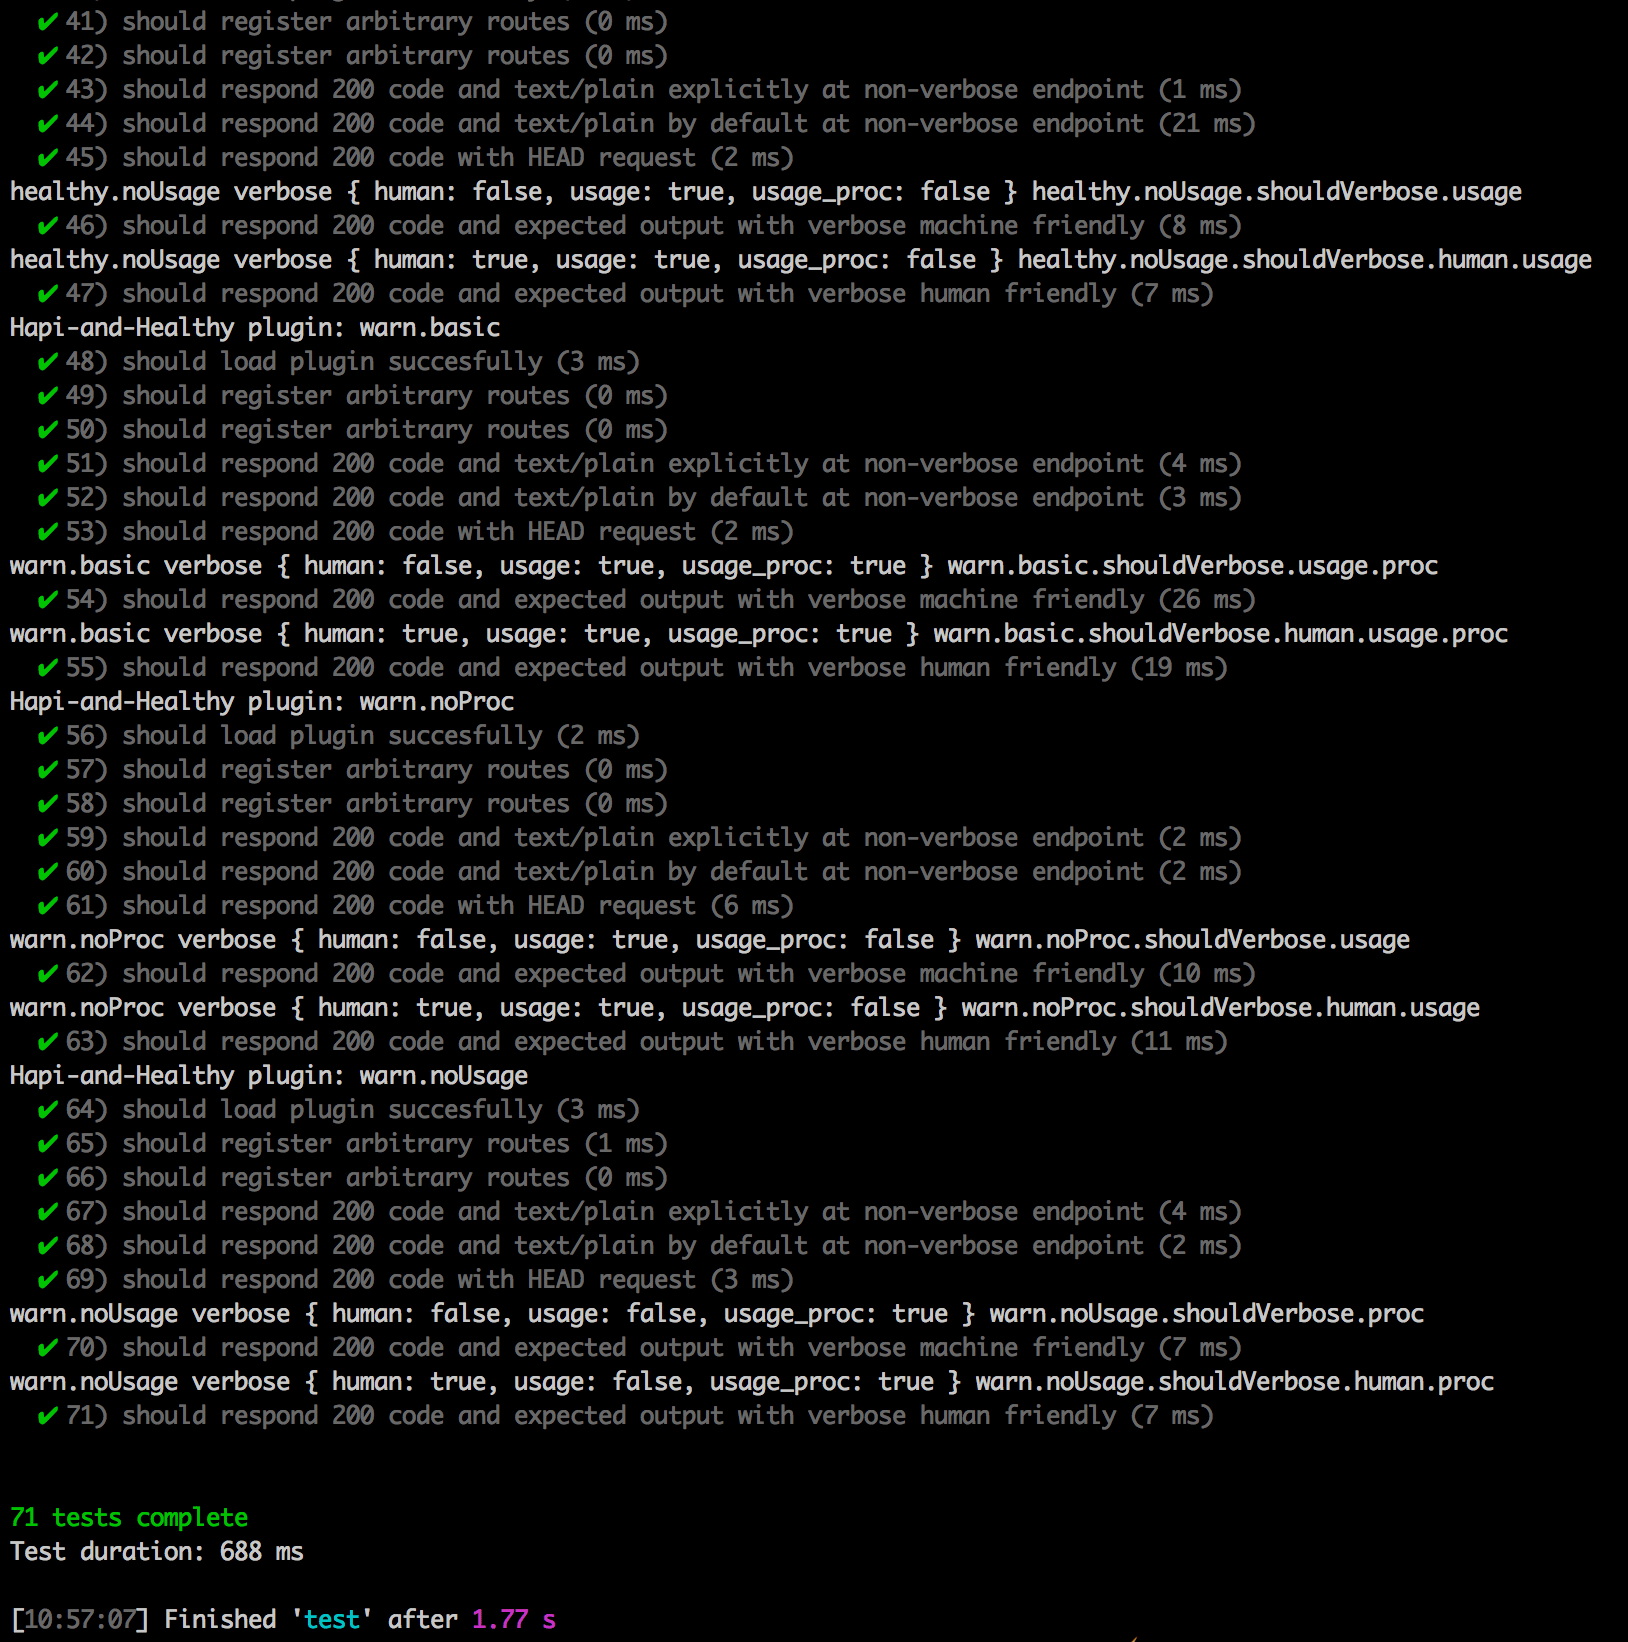Select the green '71 tests complete' summary line
The image size is (1628, 1642).
127,1517
